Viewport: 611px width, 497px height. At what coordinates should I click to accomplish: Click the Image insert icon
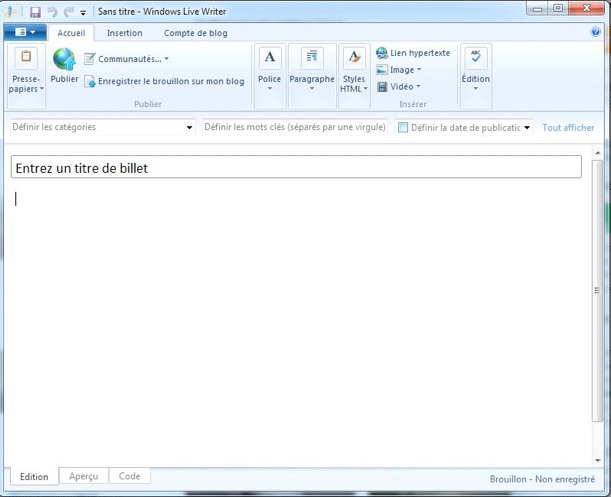[x=382, y=70]
